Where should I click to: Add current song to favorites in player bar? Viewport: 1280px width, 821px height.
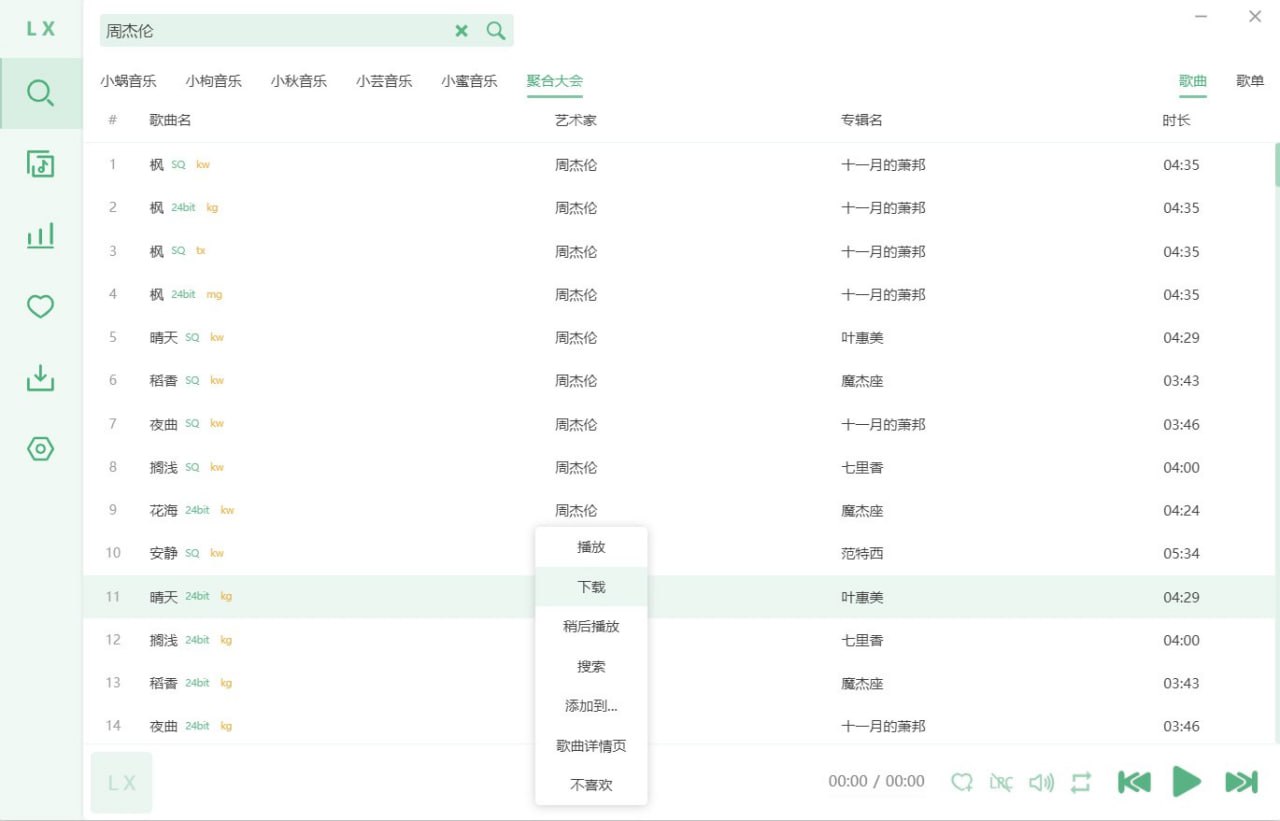coord(962,782)
